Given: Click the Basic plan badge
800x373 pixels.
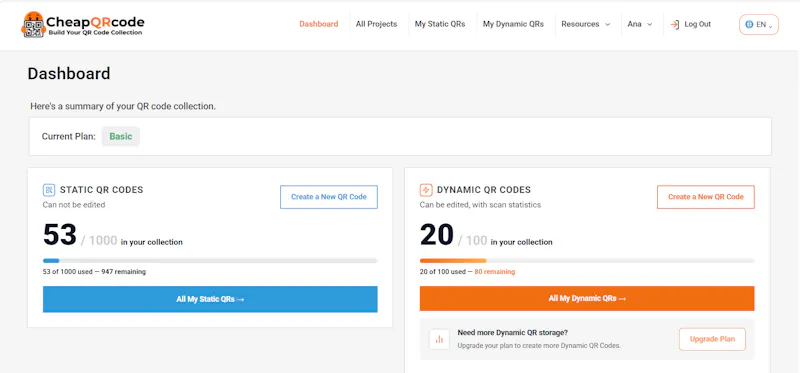Looking at the screenshot, I should 120,137.
